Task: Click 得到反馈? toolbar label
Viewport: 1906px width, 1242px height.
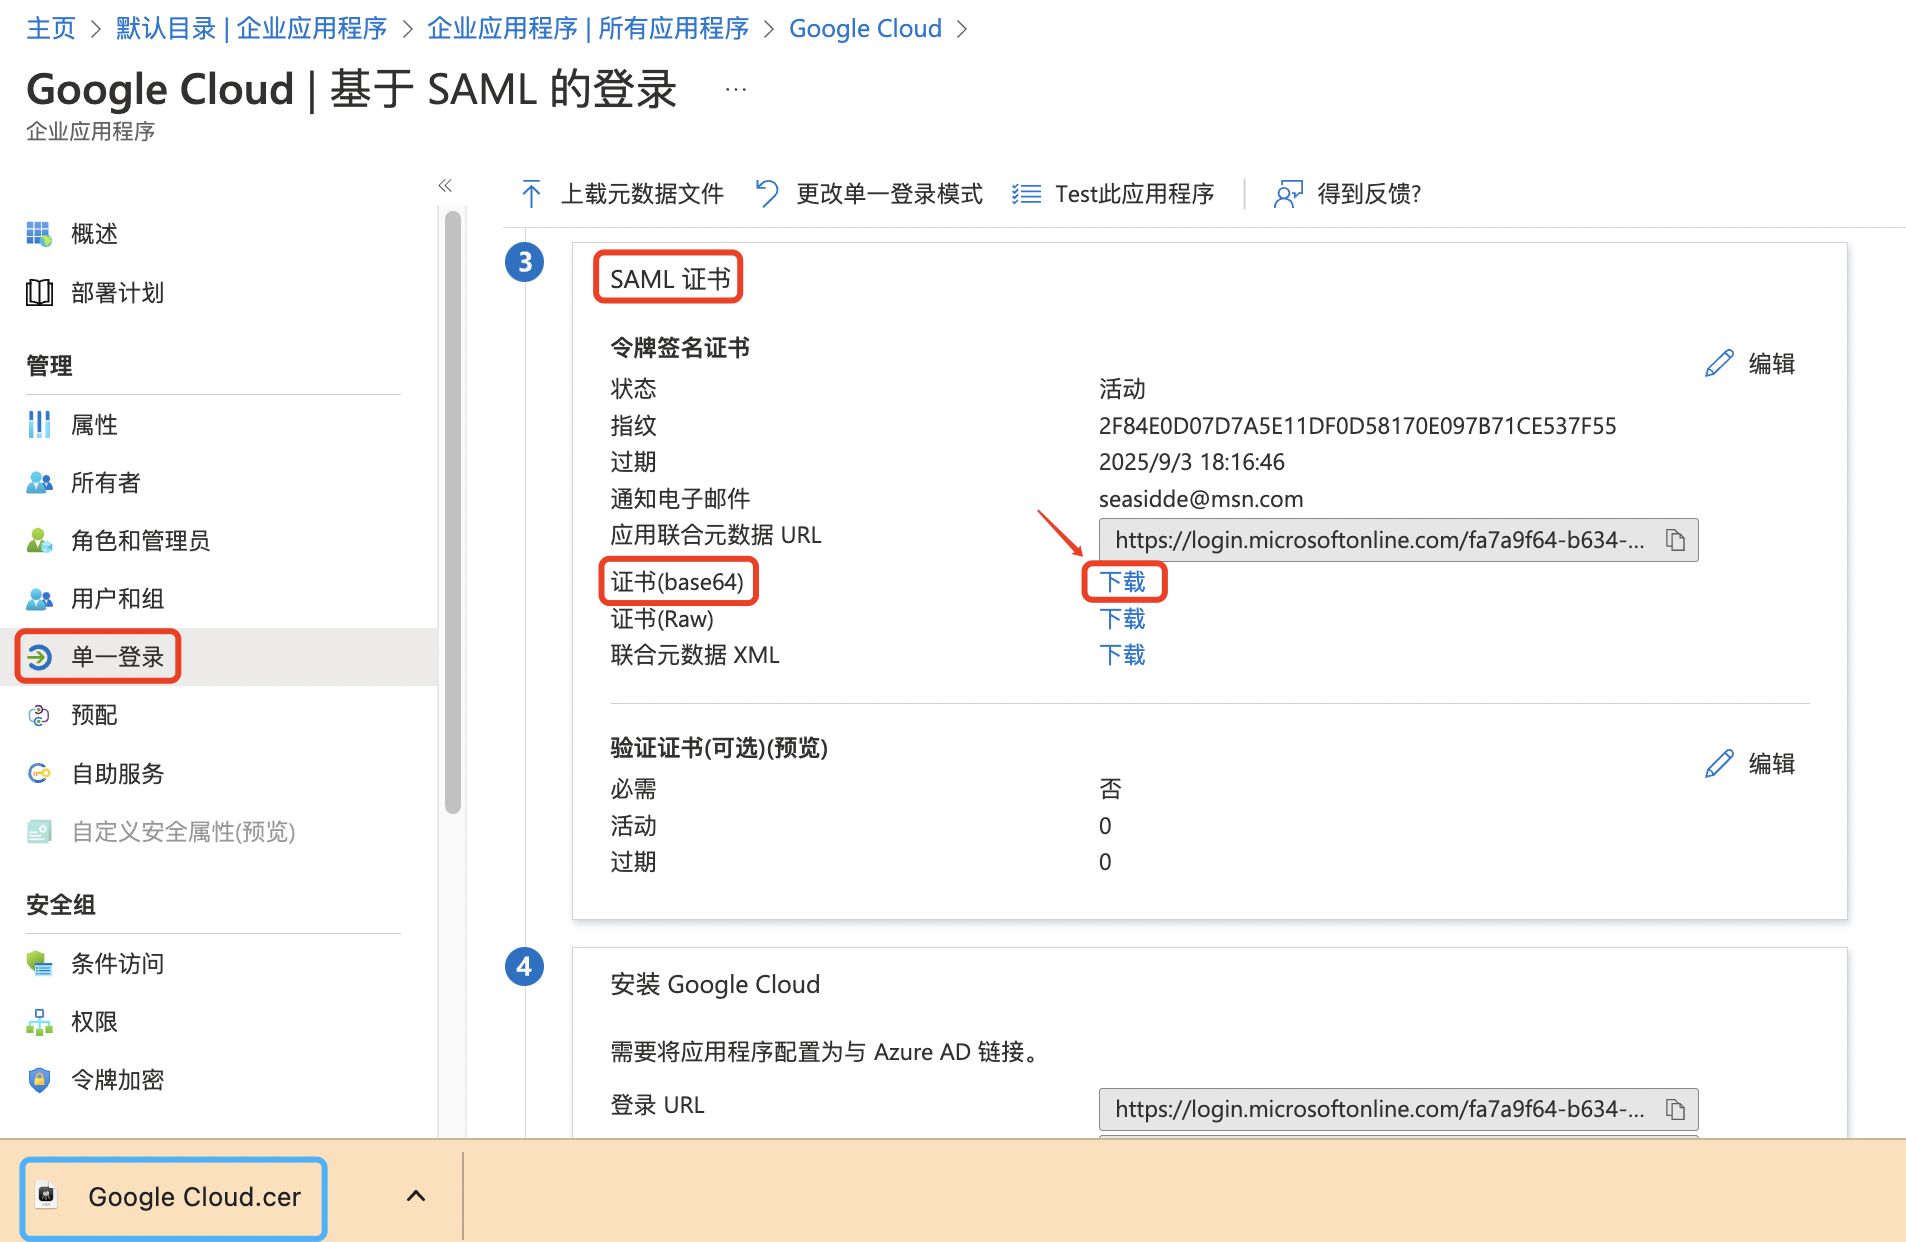Action: point(1369,194)
